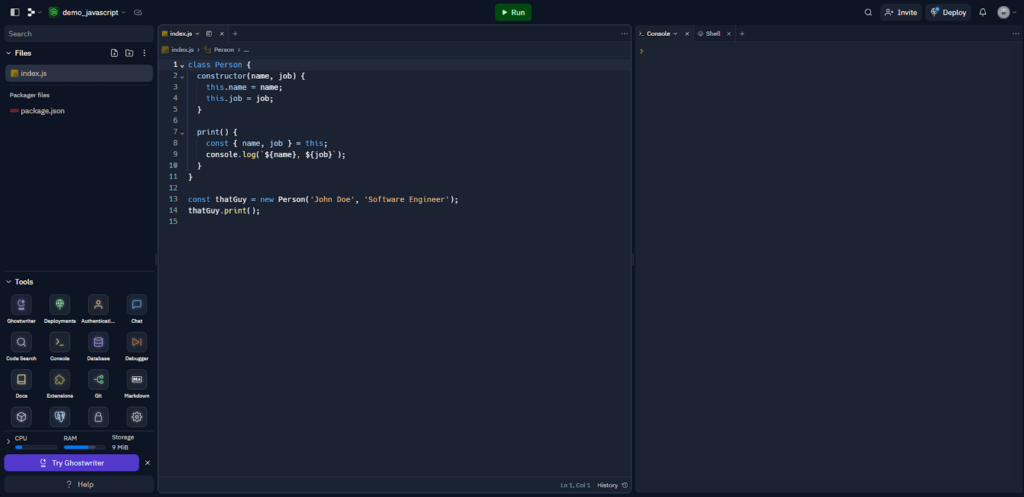Create a new folder icon
Image resolution: width=1024 pixels, height=497 pixels.
tap(129, 53)
